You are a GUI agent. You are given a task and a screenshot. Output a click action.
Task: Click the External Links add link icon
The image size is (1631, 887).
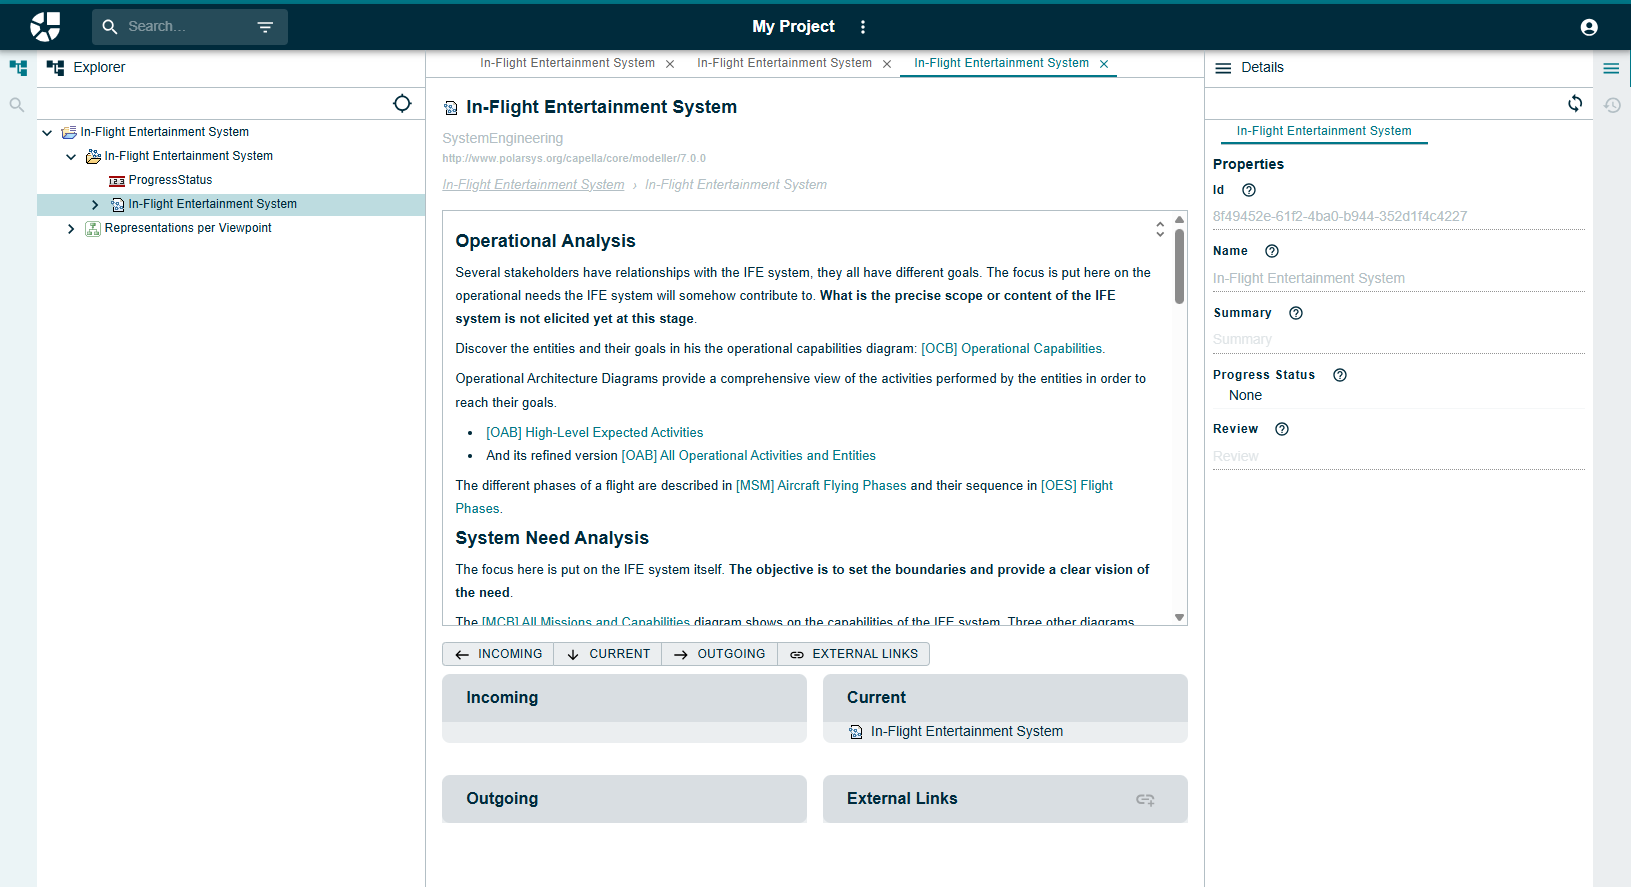click(1145, 799)
